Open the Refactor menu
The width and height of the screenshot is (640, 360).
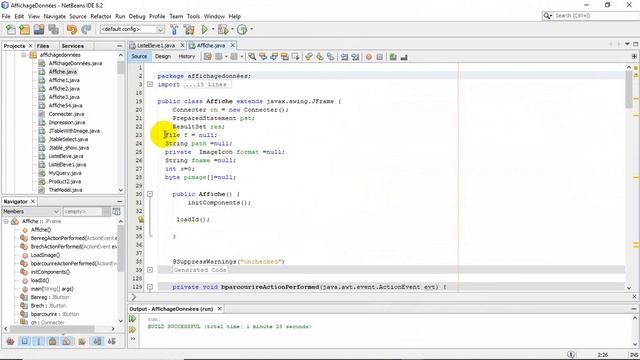point(101,16)
